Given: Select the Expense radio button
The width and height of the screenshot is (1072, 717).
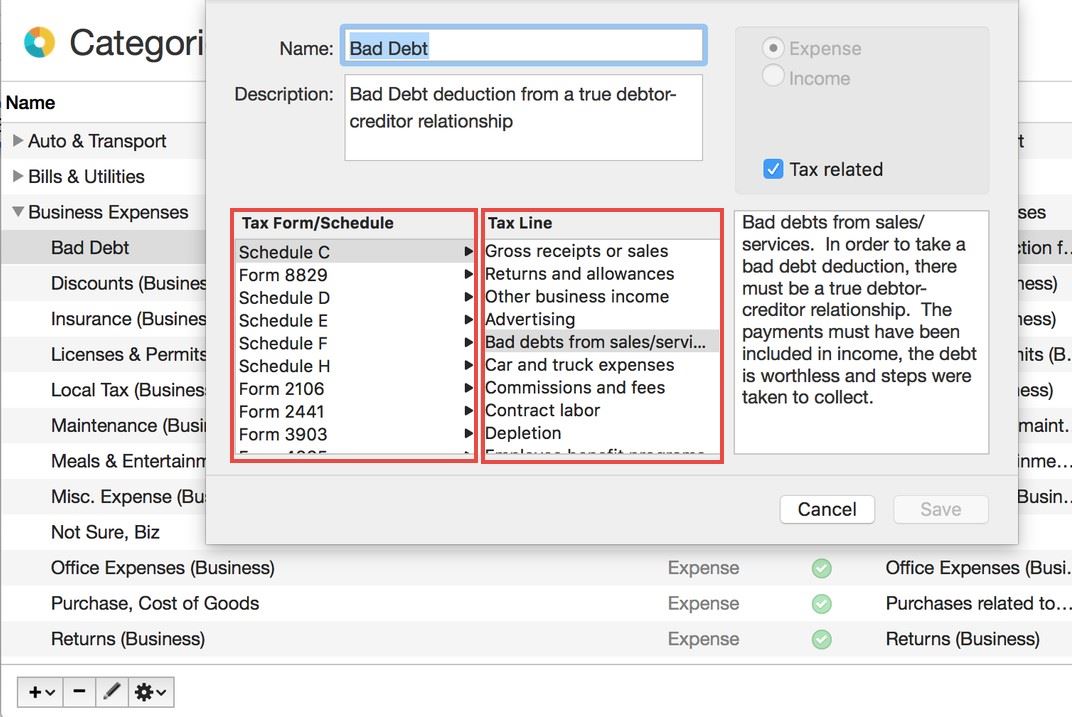Looking at the screenshot, I should click(773, 48).
